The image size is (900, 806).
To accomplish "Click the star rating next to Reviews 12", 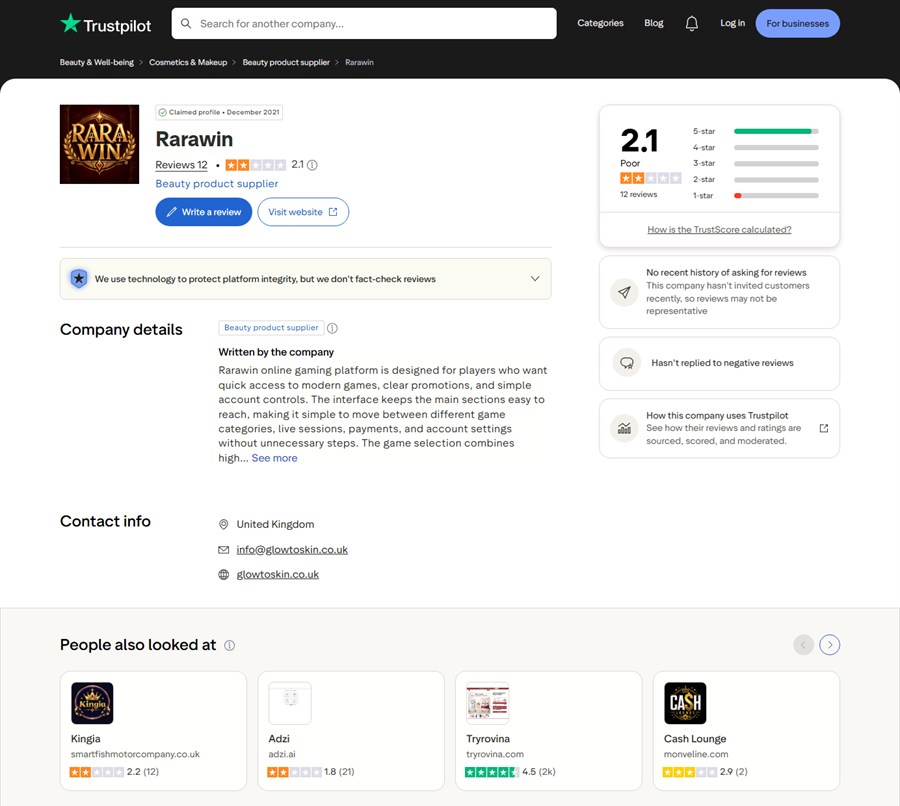I will pos(255,165).
